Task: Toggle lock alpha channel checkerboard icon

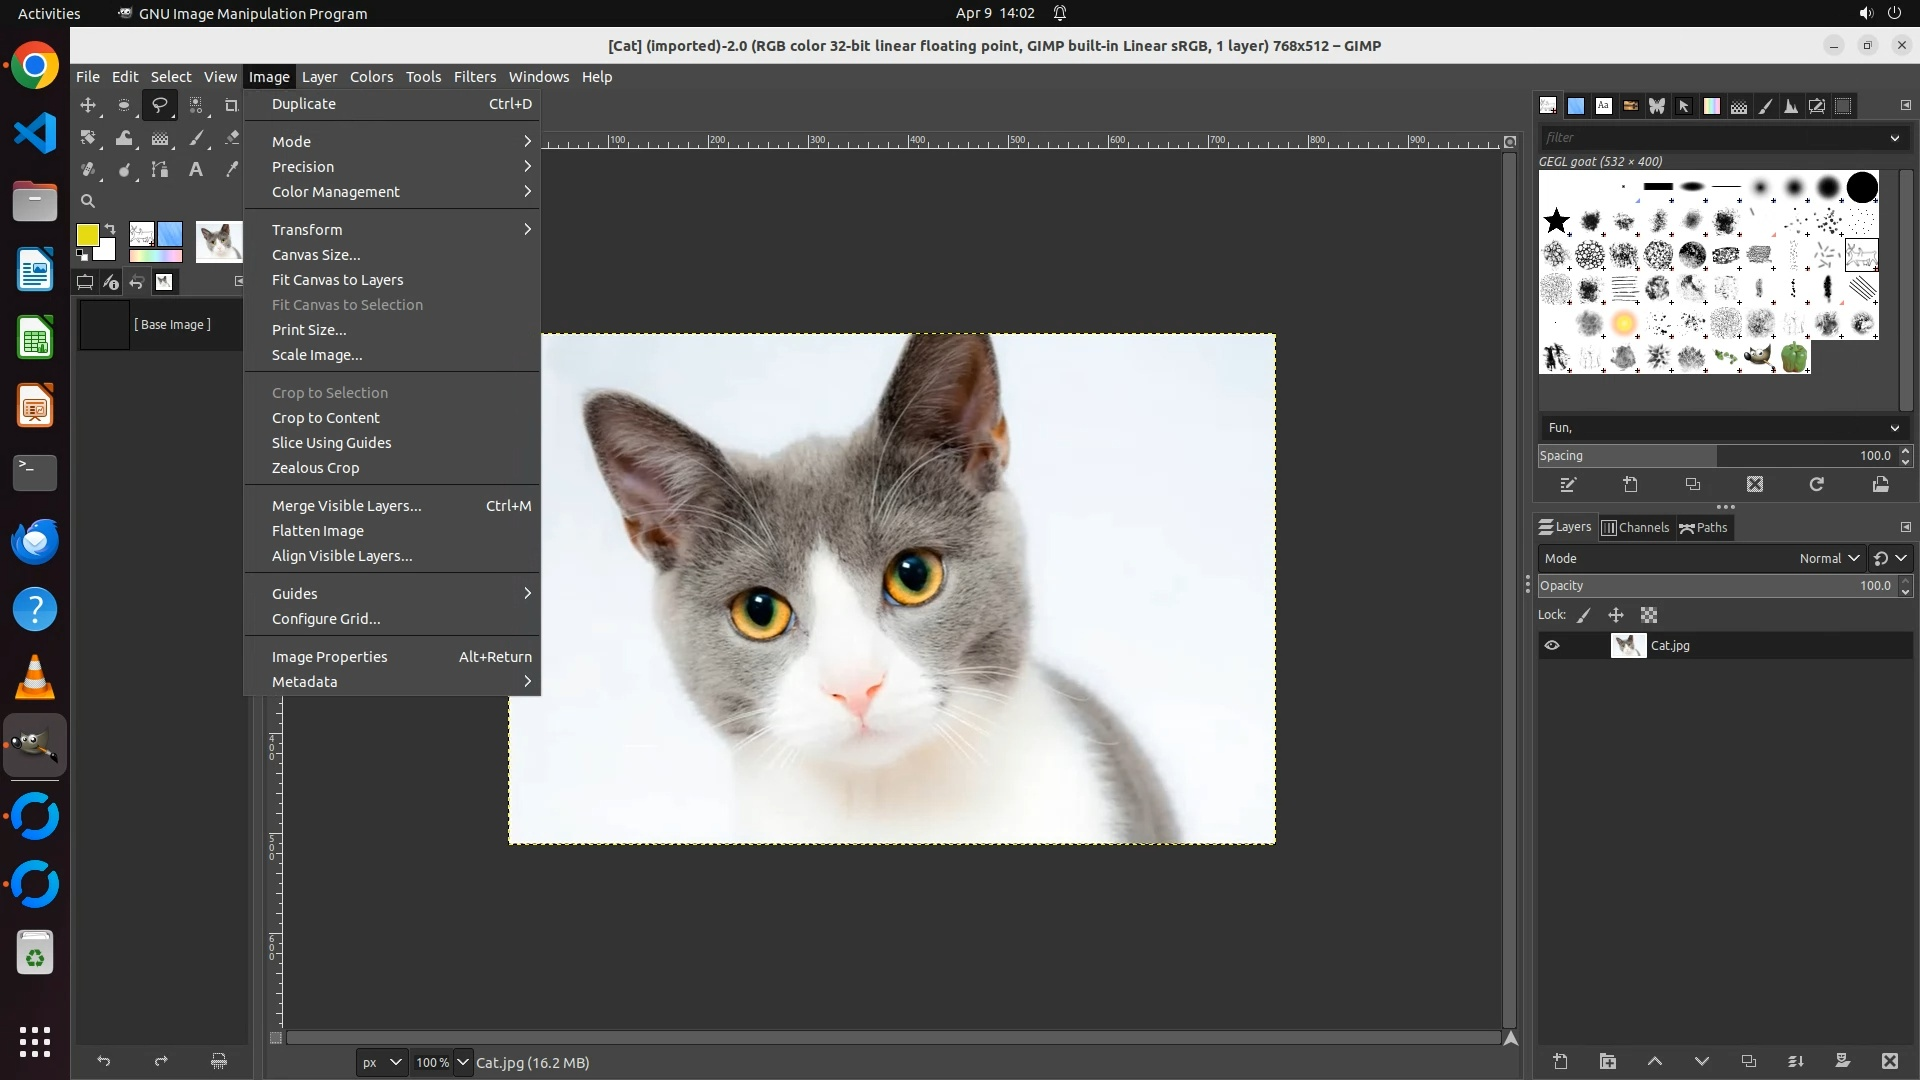Action: (1649, 616)
